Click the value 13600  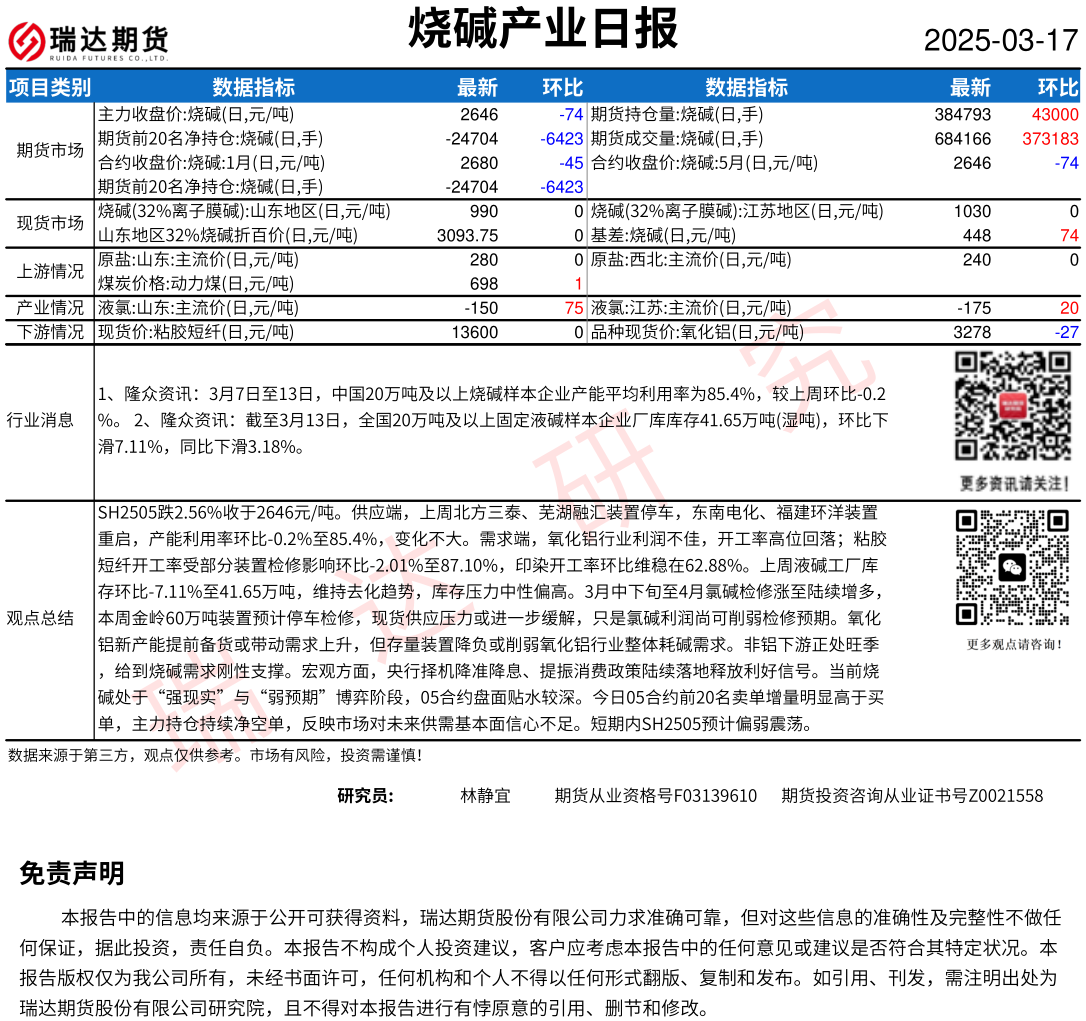(x=474, y=332)
